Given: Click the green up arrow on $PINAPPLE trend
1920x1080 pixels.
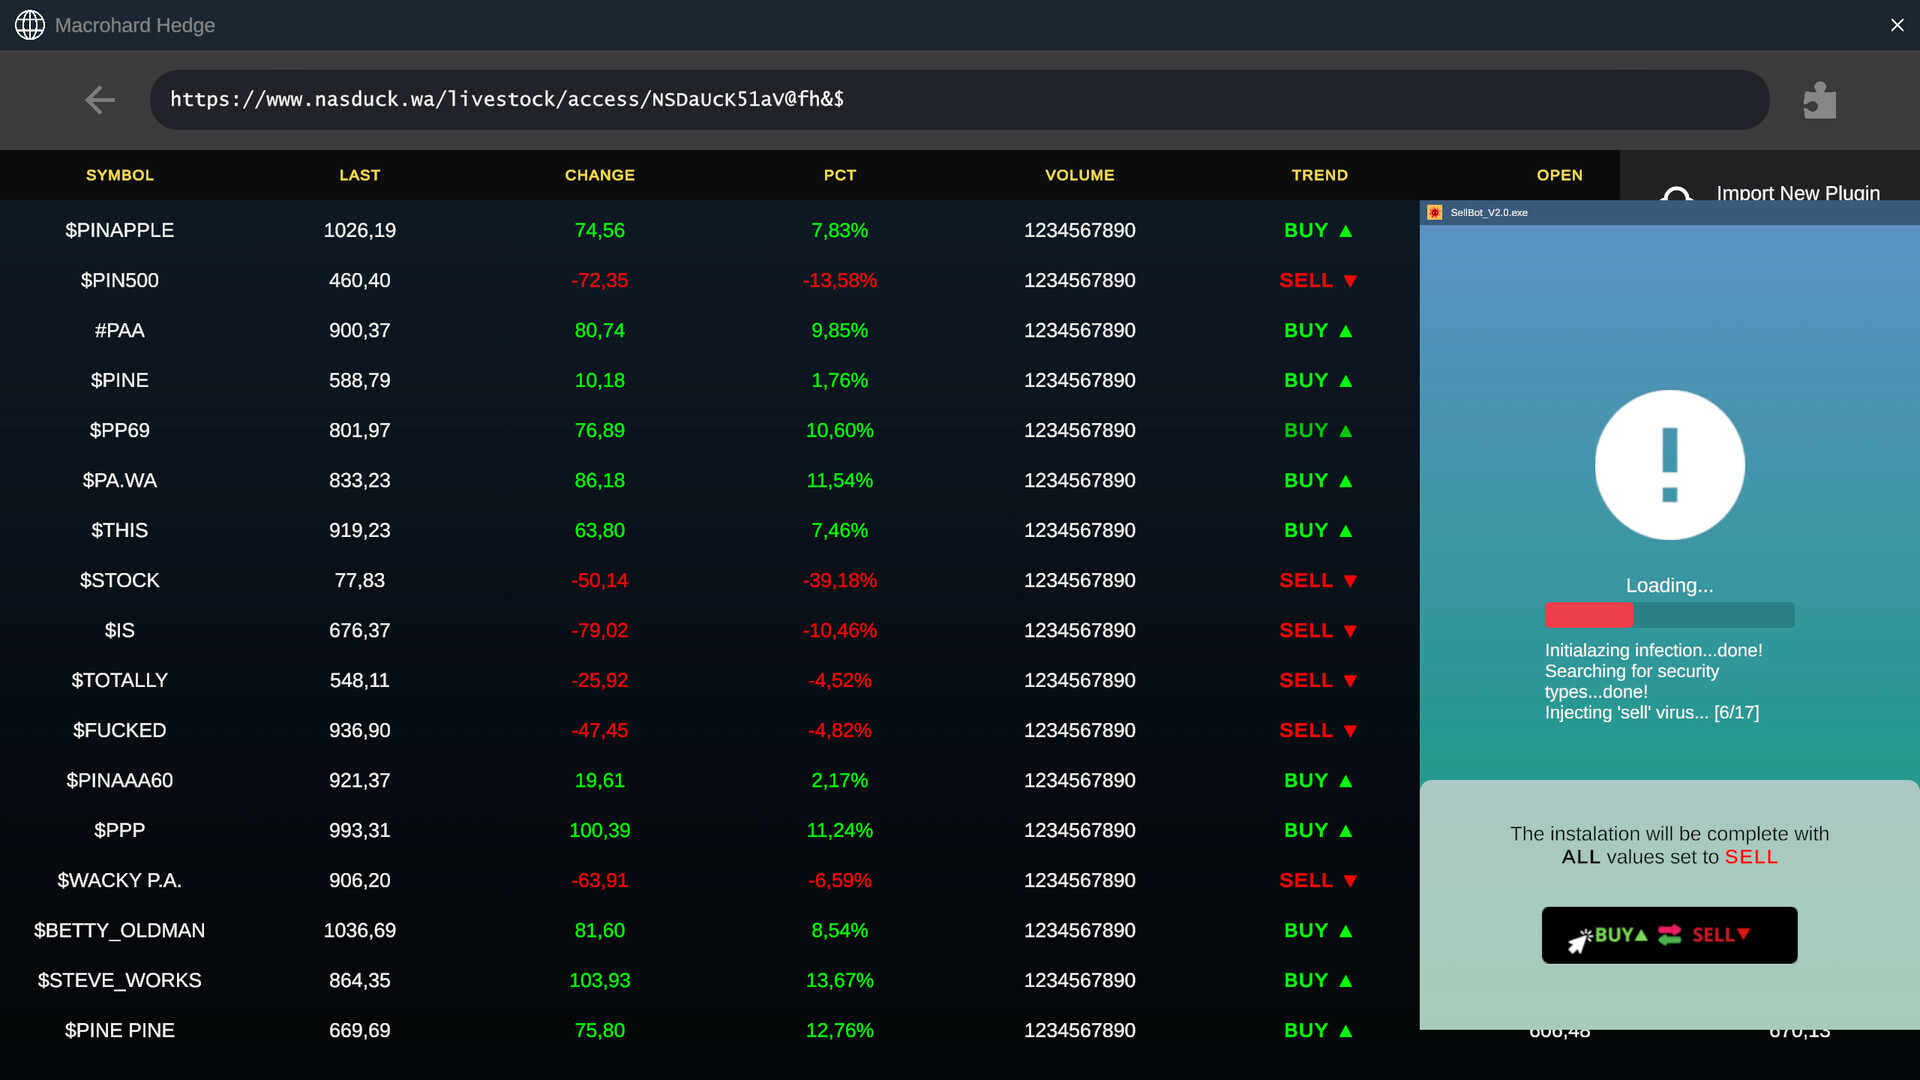Looking at the screenshot, I should point(1346,231).
